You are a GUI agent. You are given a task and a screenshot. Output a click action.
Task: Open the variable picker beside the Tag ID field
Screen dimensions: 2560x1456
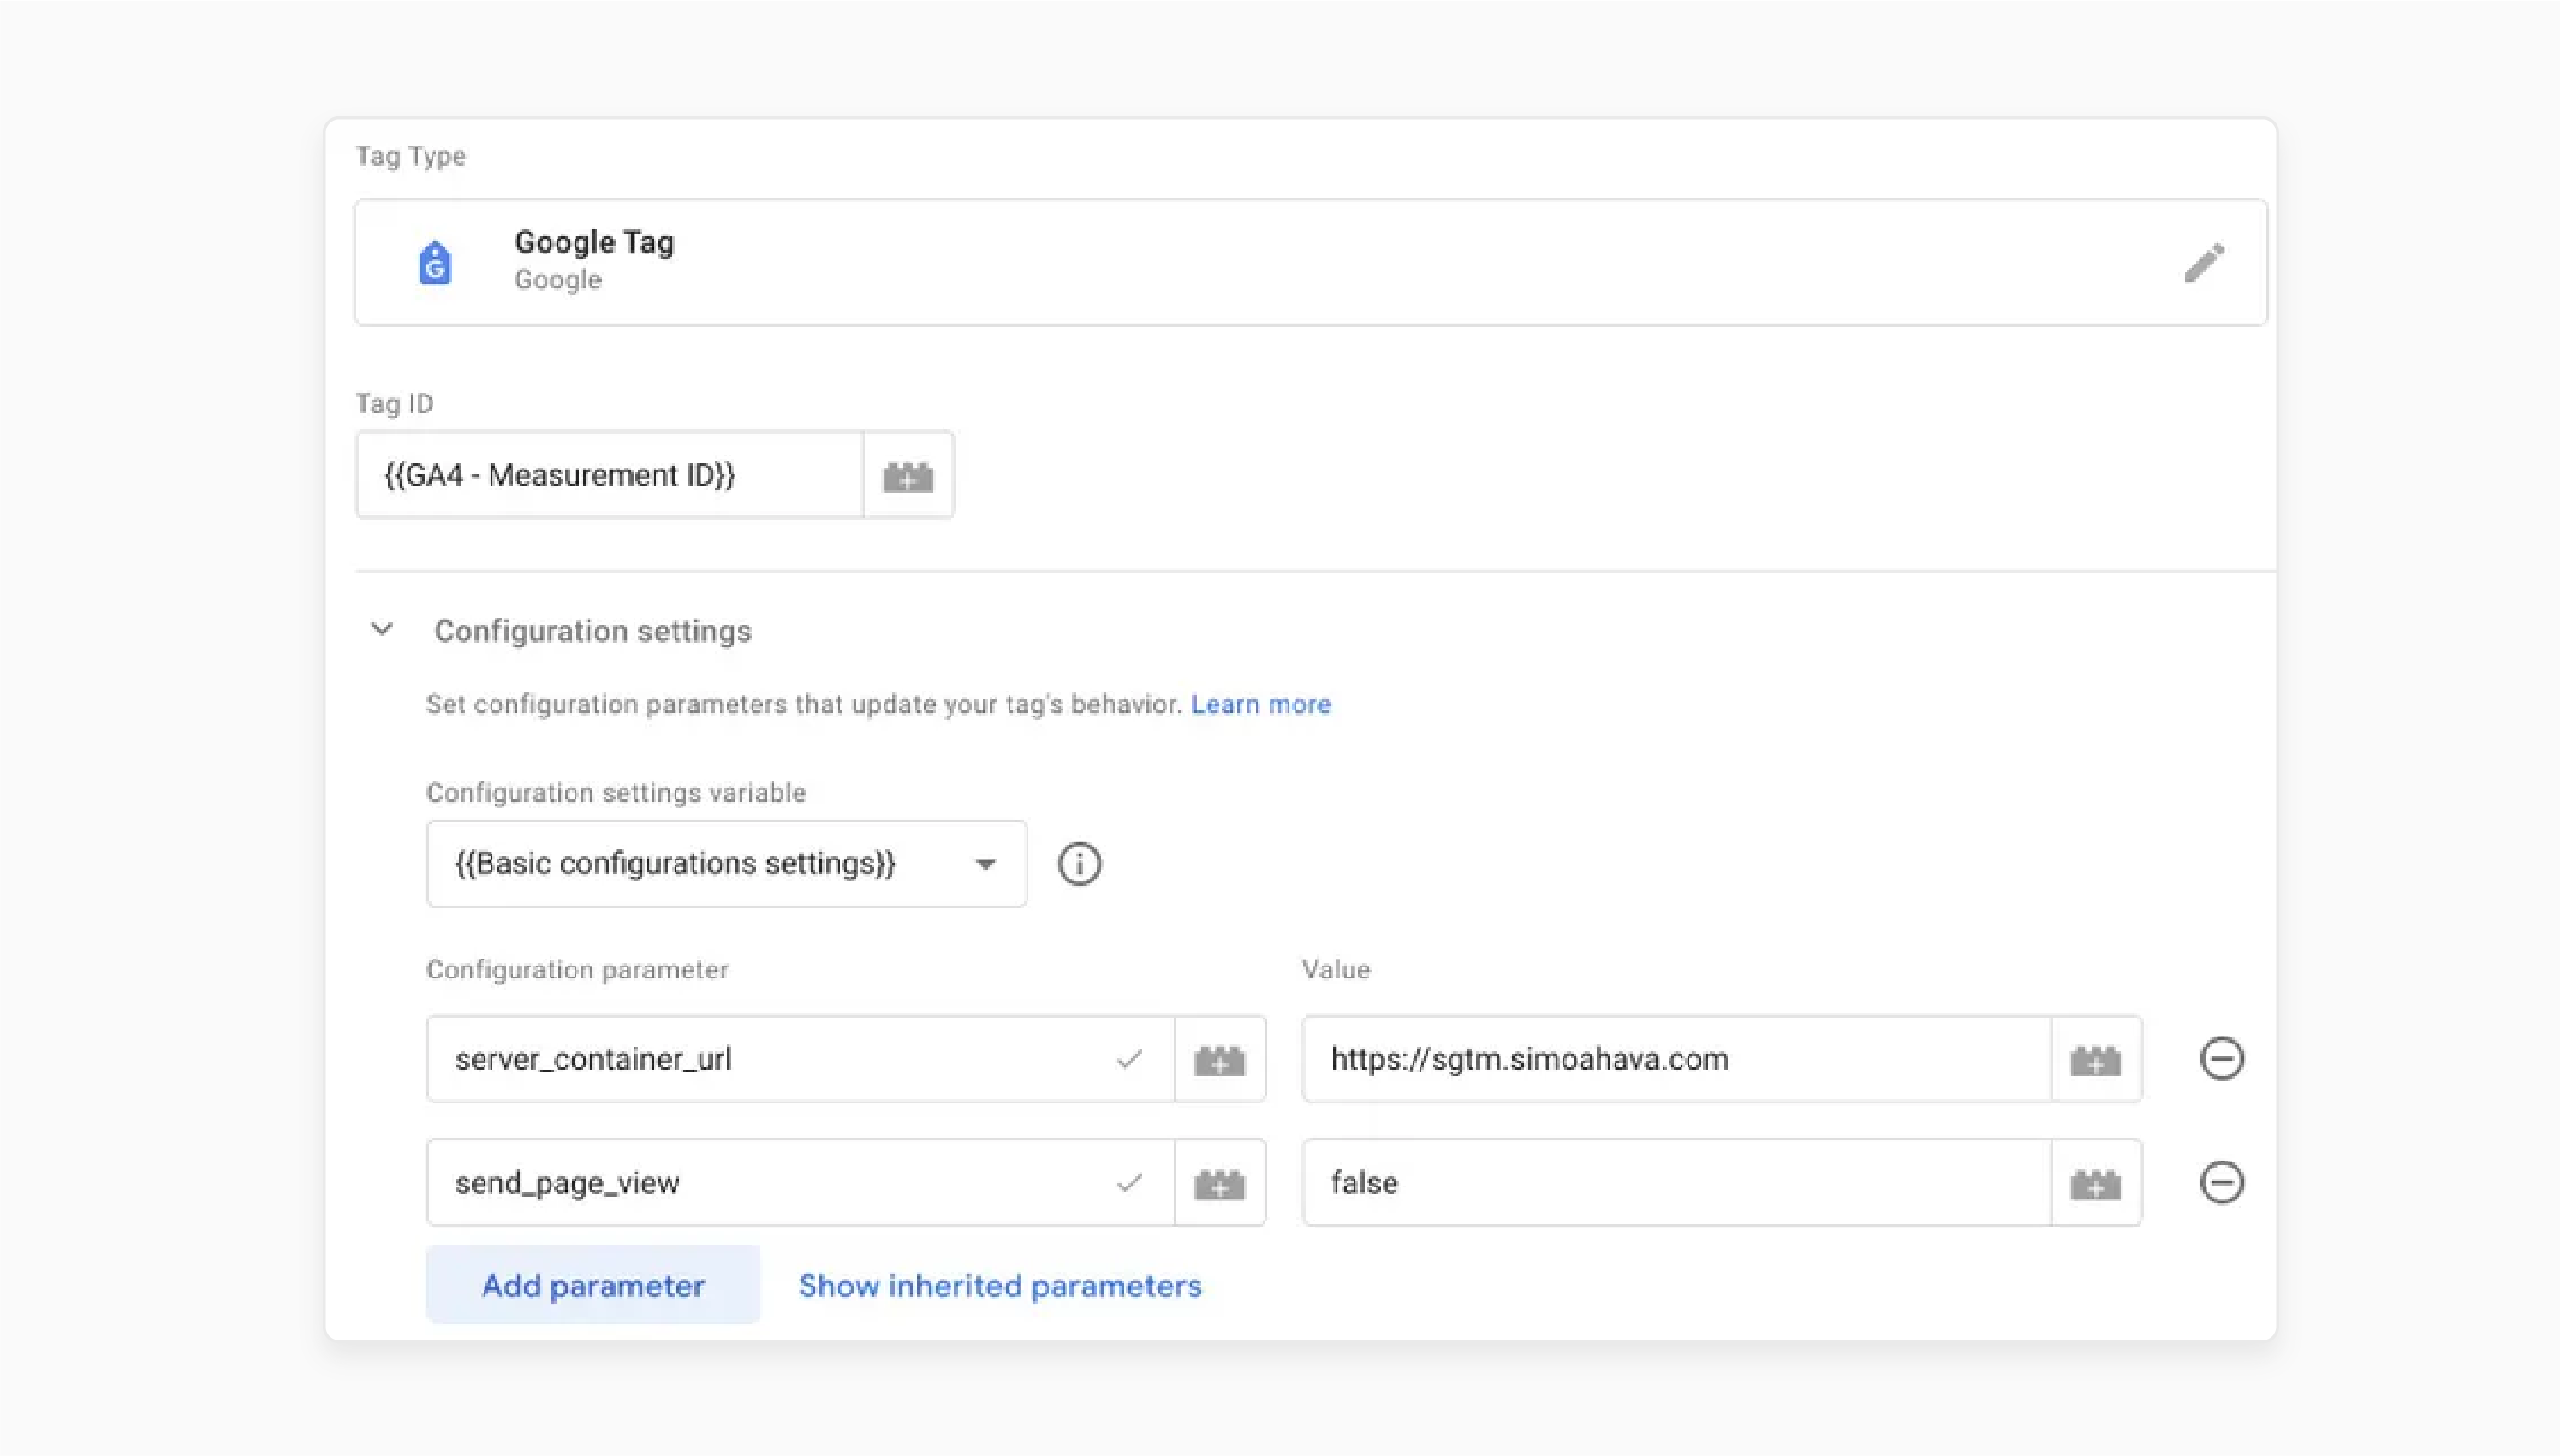coord(908,476)
